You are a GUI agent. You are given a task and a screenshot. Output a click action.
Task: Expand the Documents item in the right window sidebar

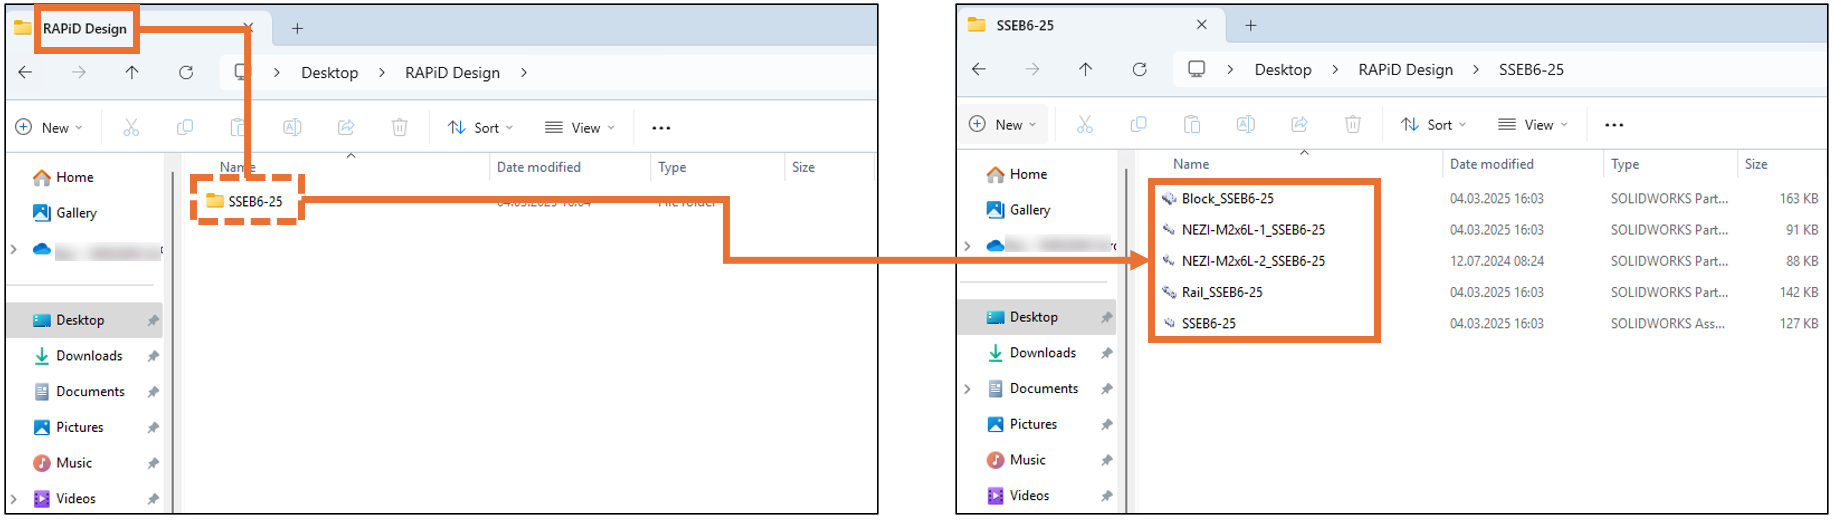pyautogui.click(x=967, y=389)
